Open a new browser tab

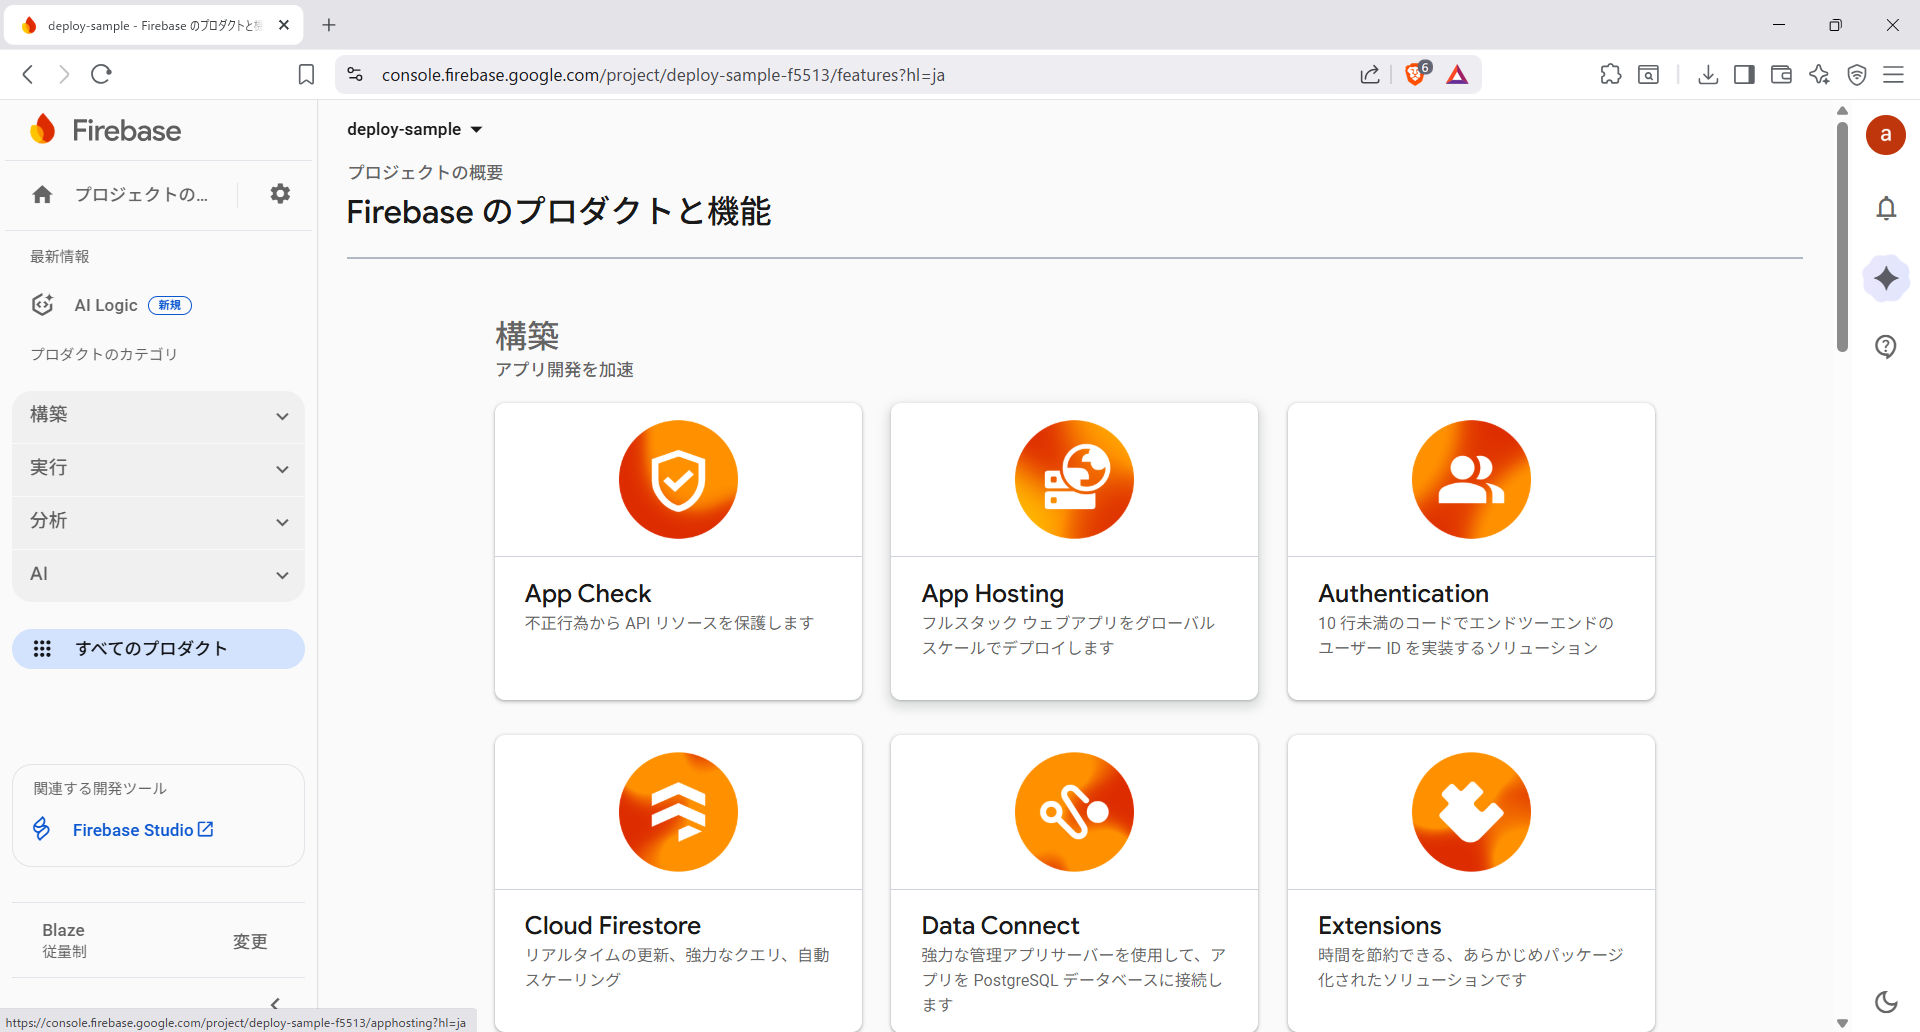click(x=329, y=26)
